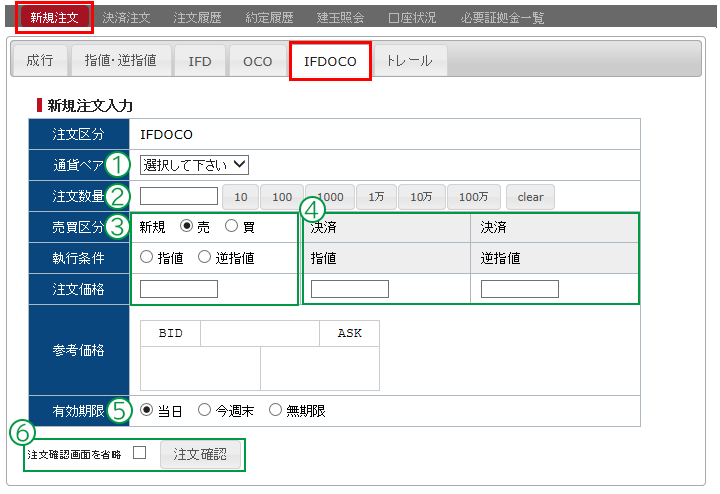Click the 注文区分 IFDOCO value text
The image size is (720, 494).
tap(166, 135)
